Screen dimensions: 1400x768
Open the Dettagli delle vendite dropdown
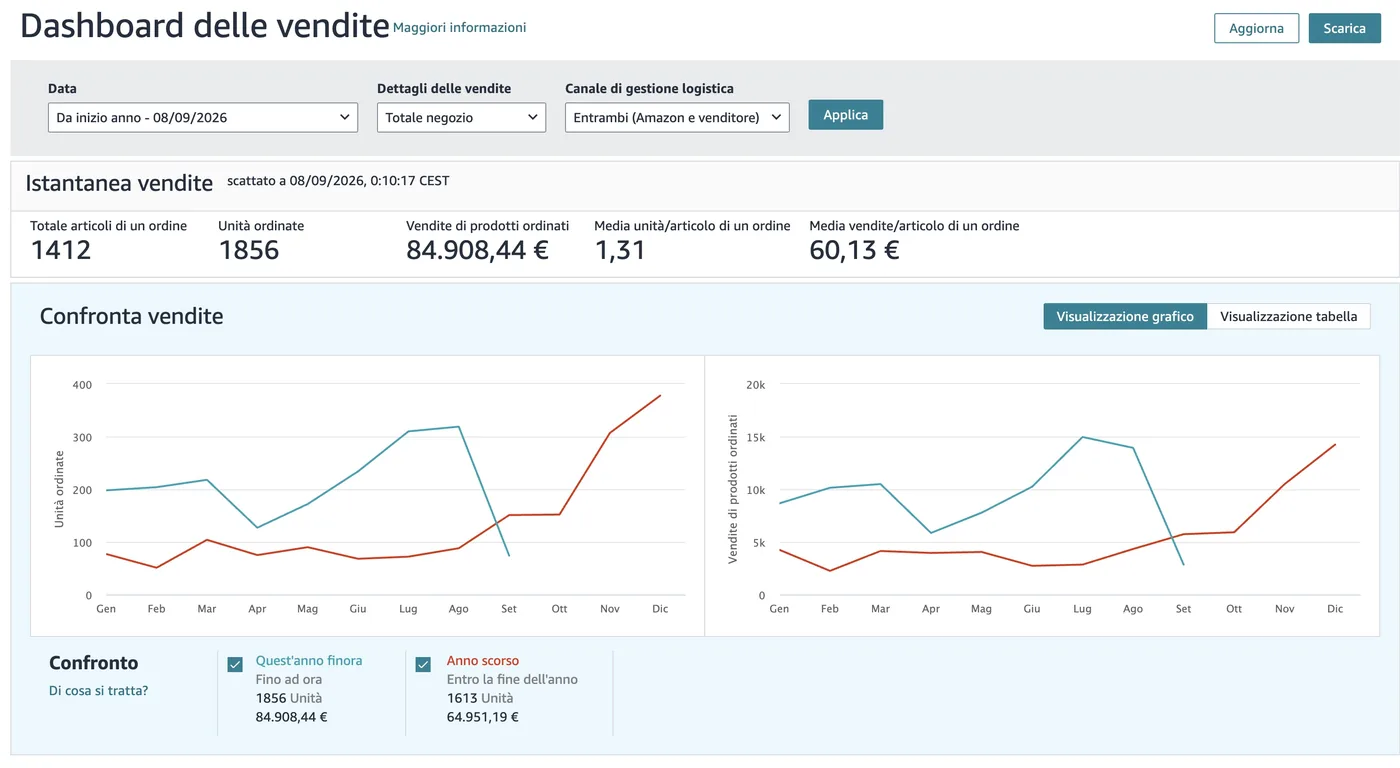pyautogui.click(x=461, y=117)
